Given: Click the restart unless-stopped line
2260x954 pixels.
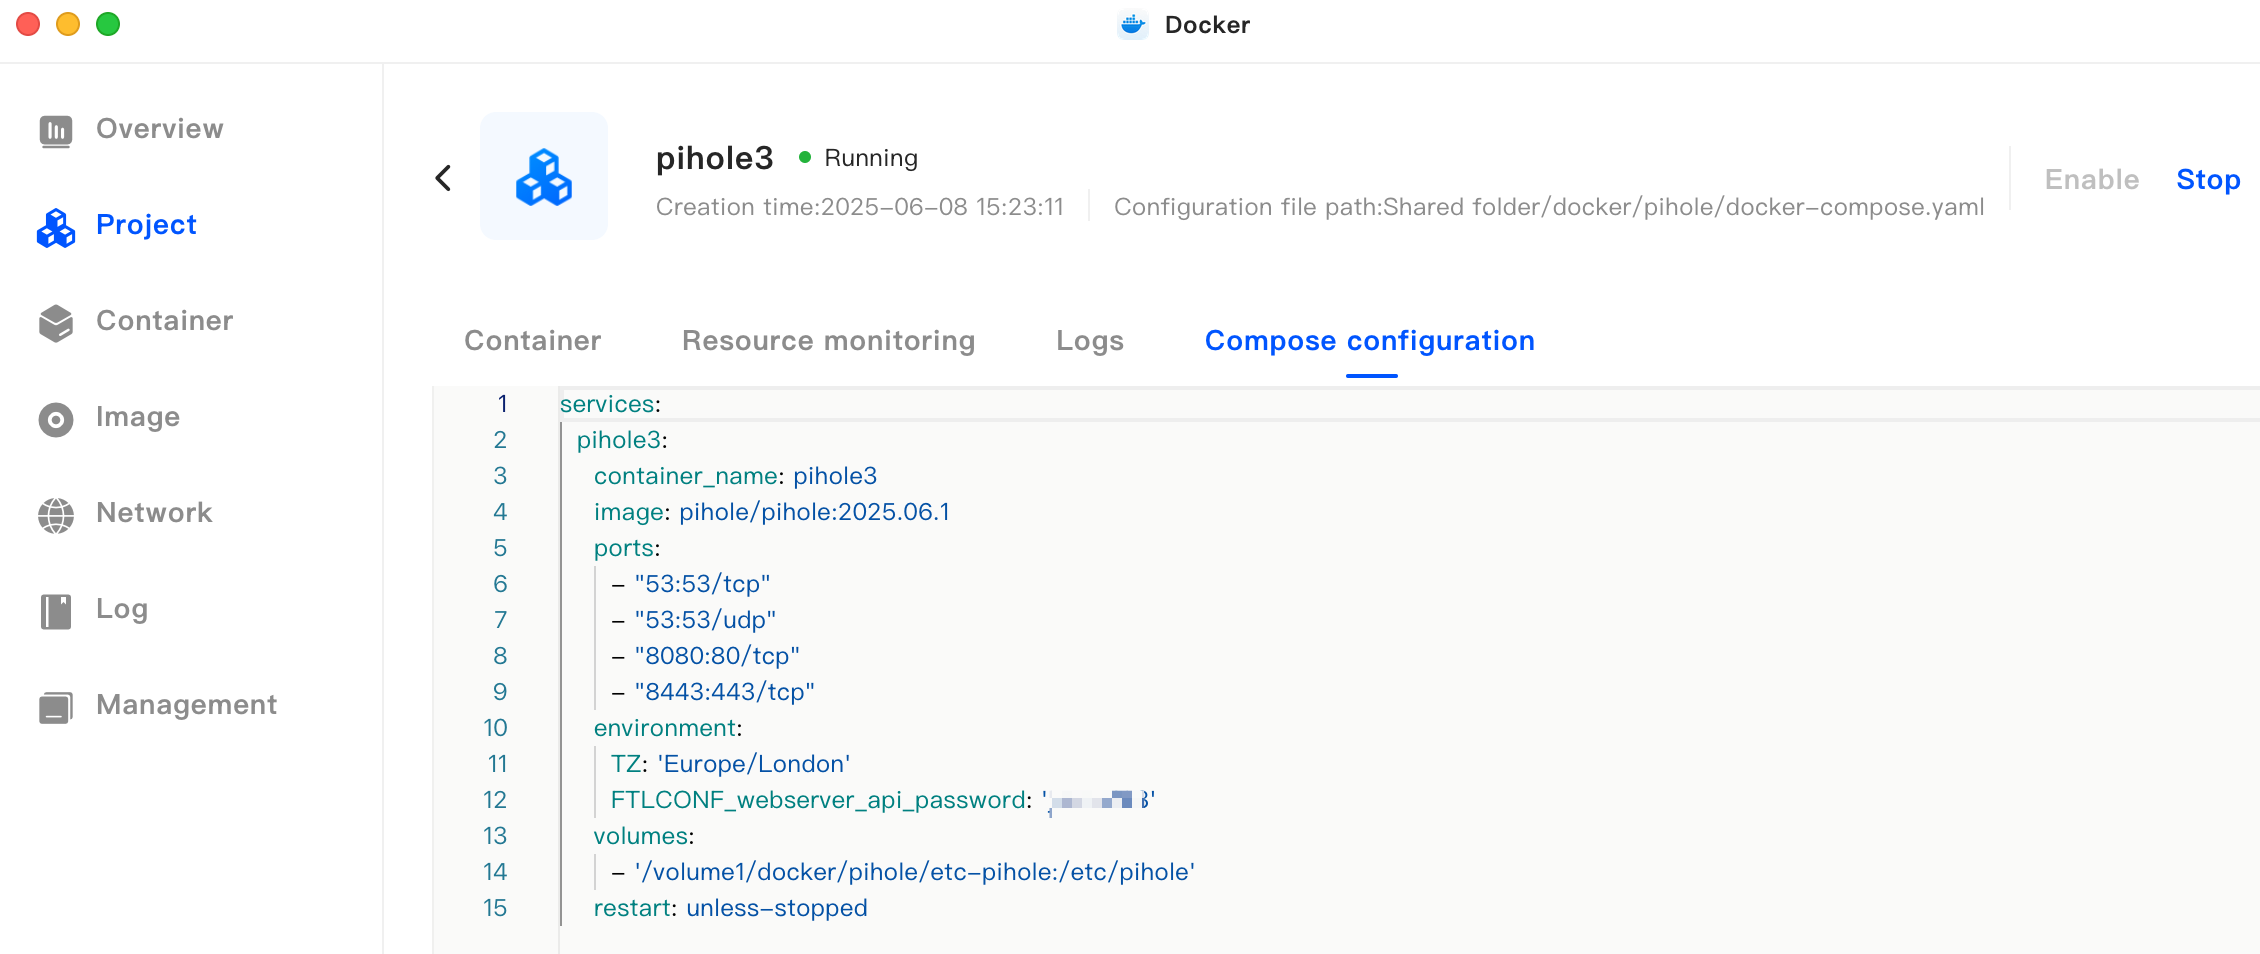Looking at the screenshot, I should 730,908.
